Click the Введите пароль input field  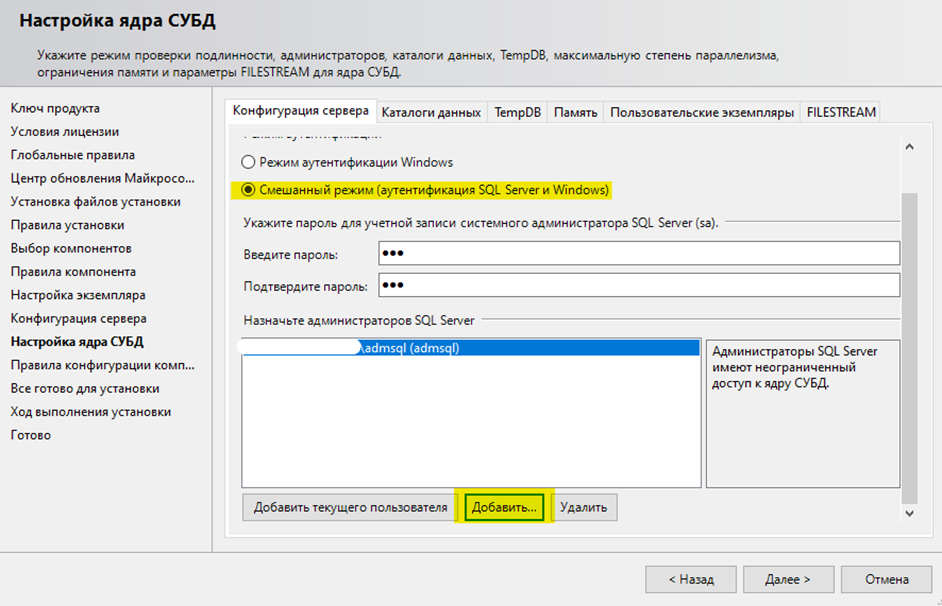(639, 254)
